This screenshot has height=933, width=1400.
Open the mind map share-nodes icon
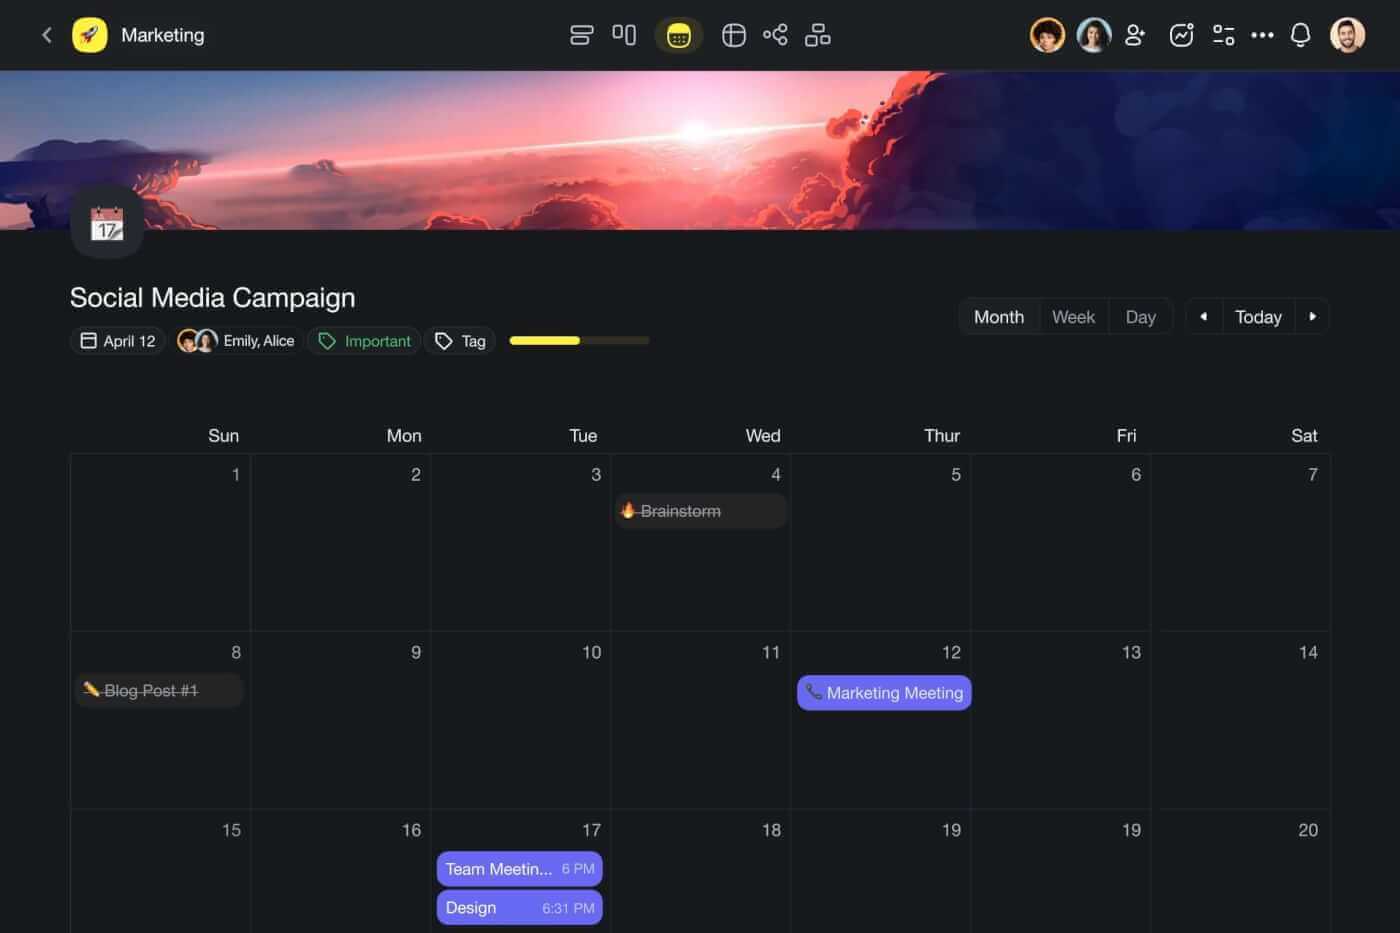click(775, 35)
